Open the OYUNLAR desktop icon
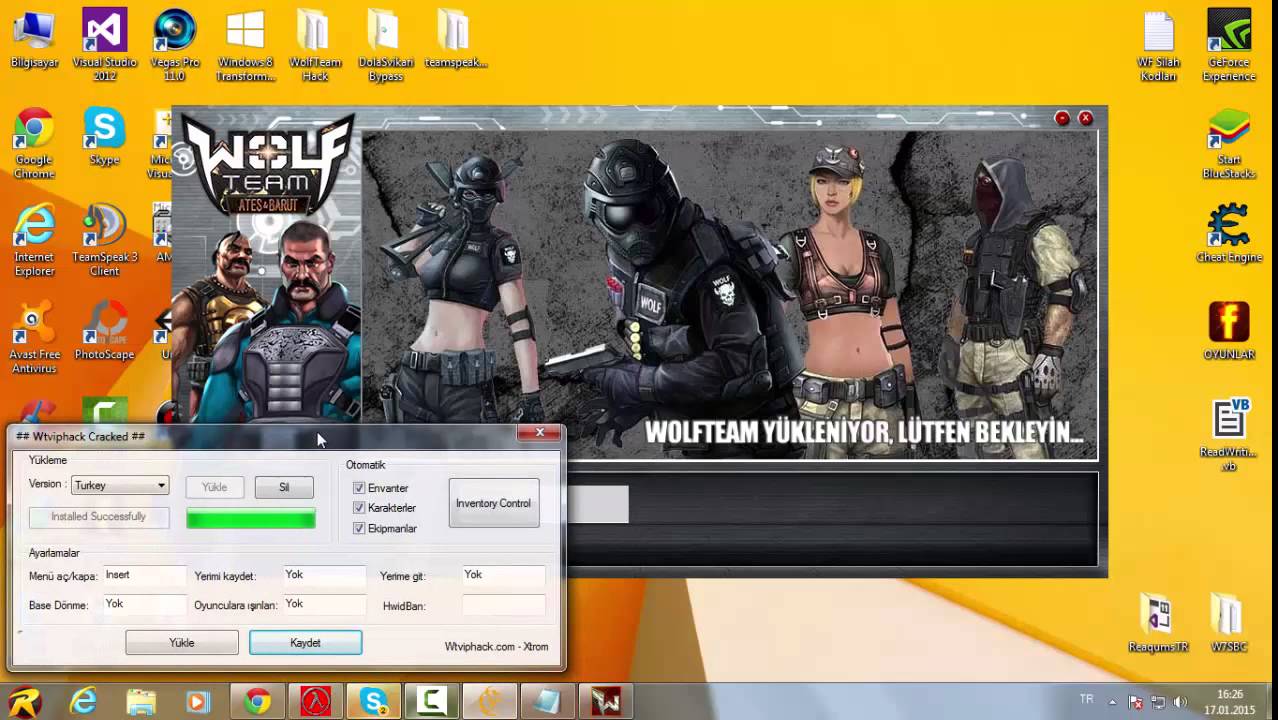 [1229, 331]
